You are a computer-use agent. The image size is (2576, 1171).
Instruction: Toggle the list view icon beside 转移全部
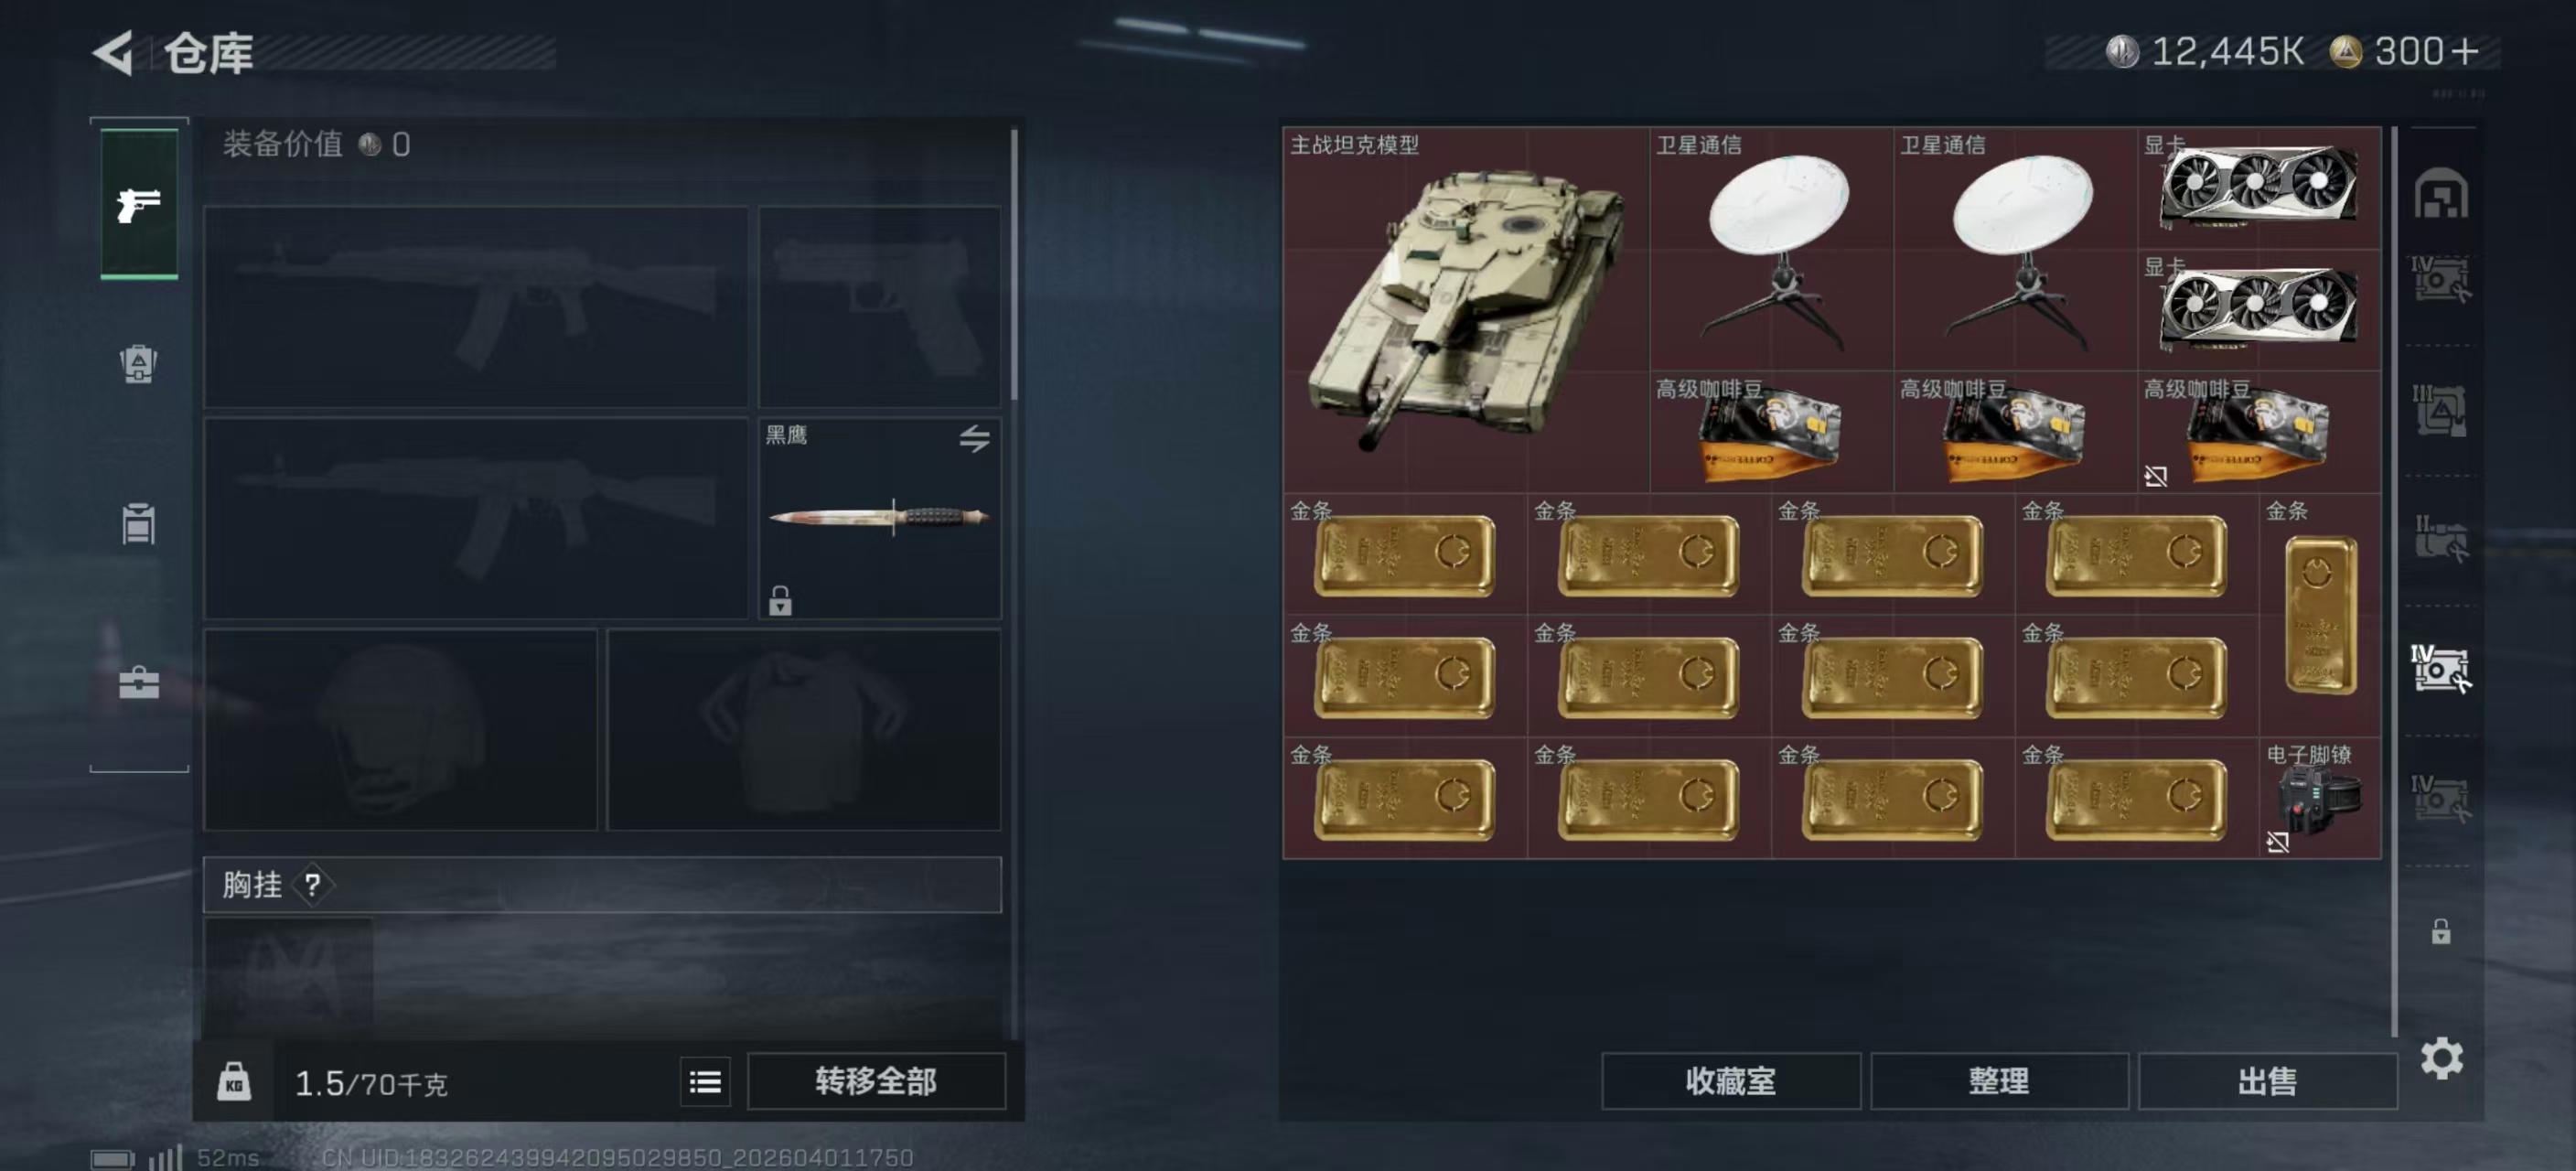point(705,1082)
